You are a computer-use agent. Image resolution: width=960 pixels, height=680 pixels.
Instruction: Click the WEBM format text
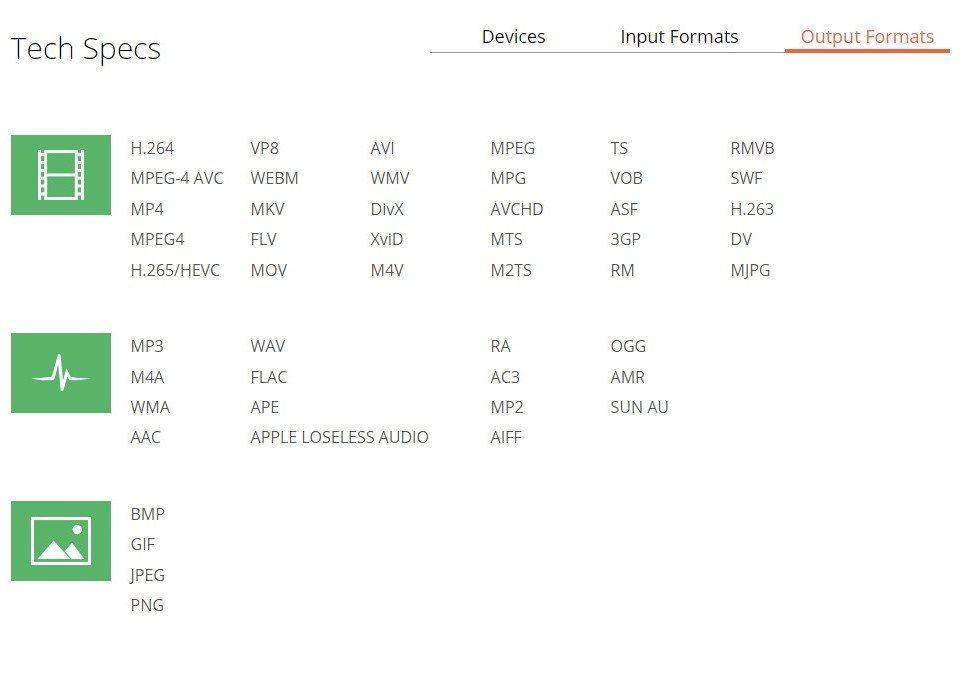(x=274, y=179)
